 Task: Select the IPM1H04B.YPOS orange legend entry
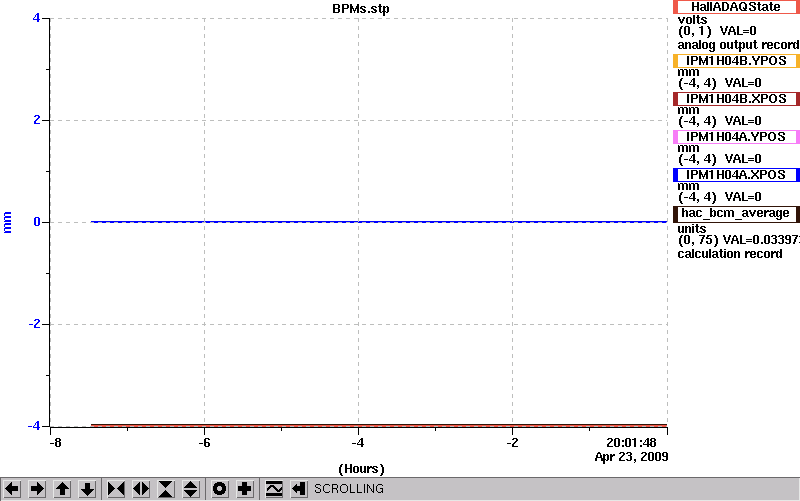tap(736, 61)
